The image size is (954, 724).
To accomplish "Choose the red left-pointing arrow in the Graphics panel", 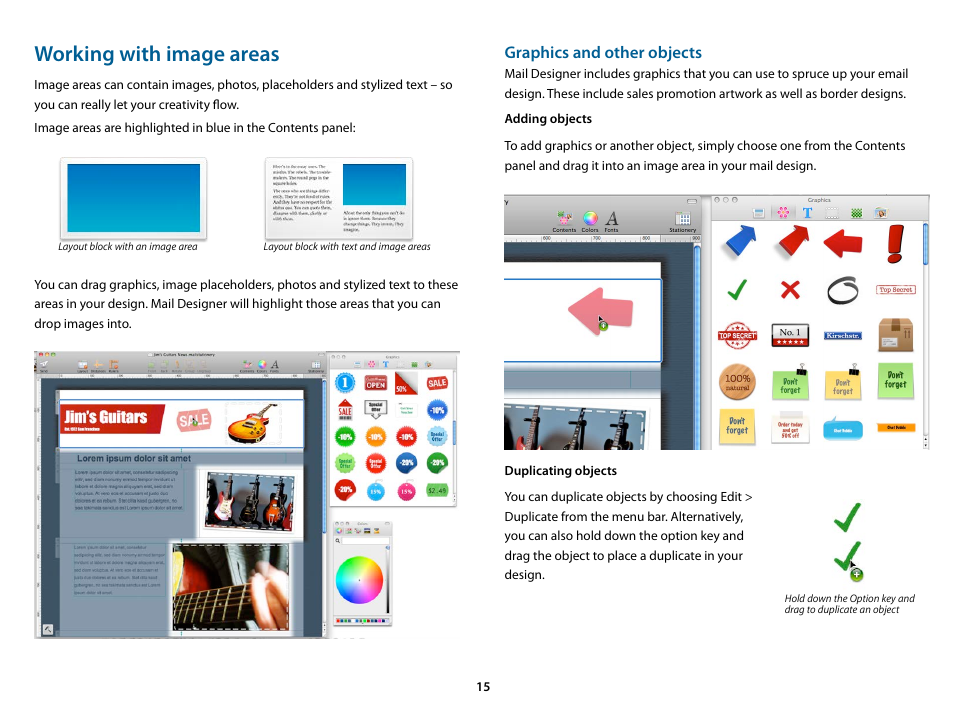I will pos(843,243).
